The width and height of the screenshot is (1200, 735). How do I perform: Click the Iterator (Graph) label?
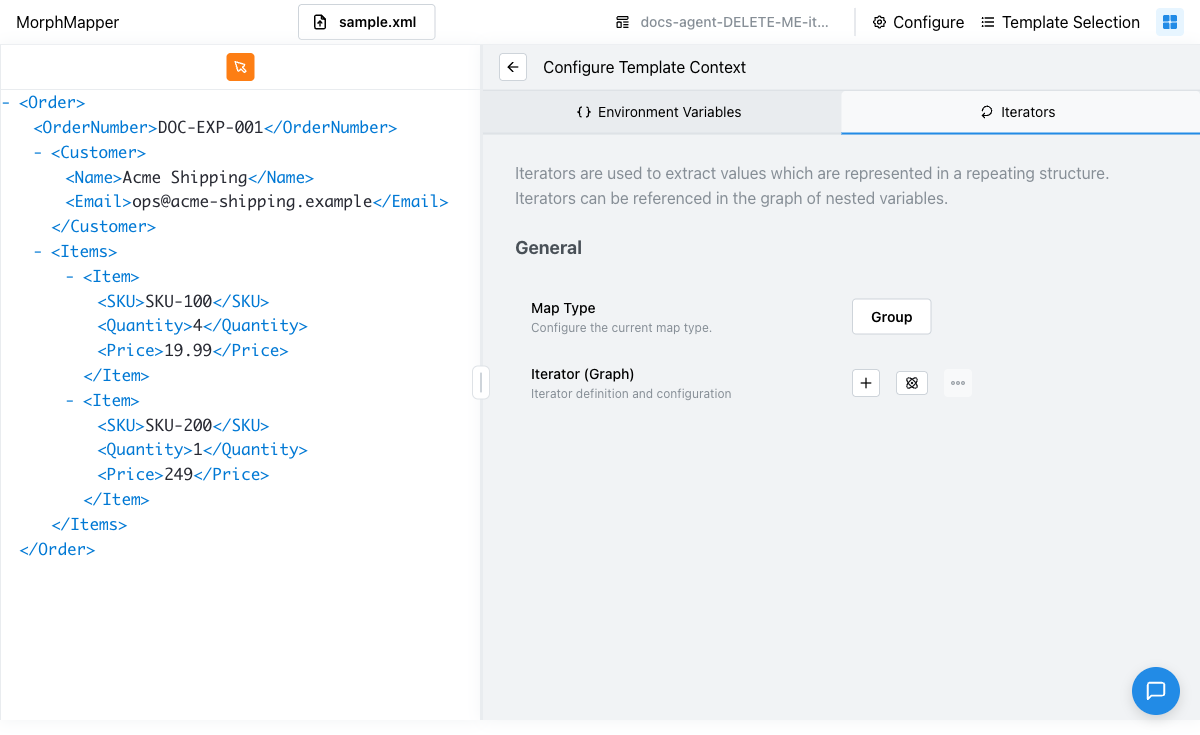click(583, 374)
